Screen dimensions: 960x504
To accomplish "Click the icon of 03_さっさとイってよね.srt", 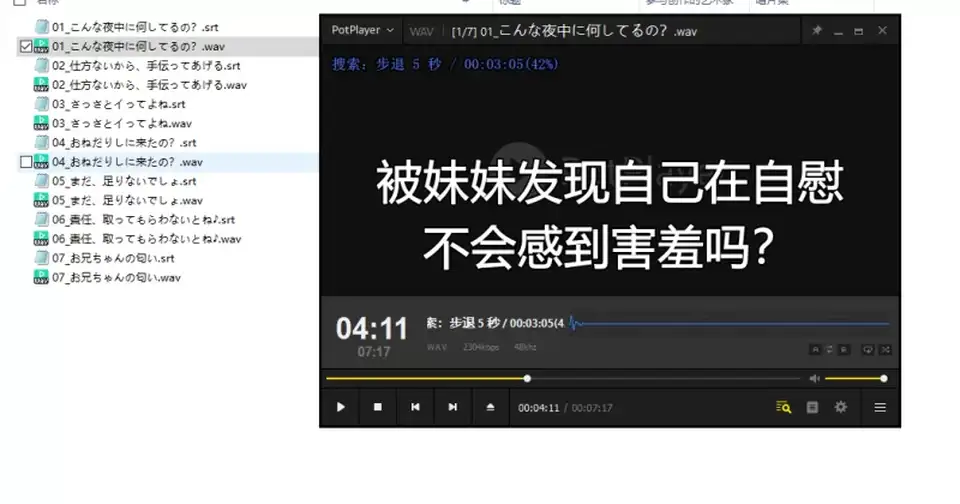I will coord(42,104).
